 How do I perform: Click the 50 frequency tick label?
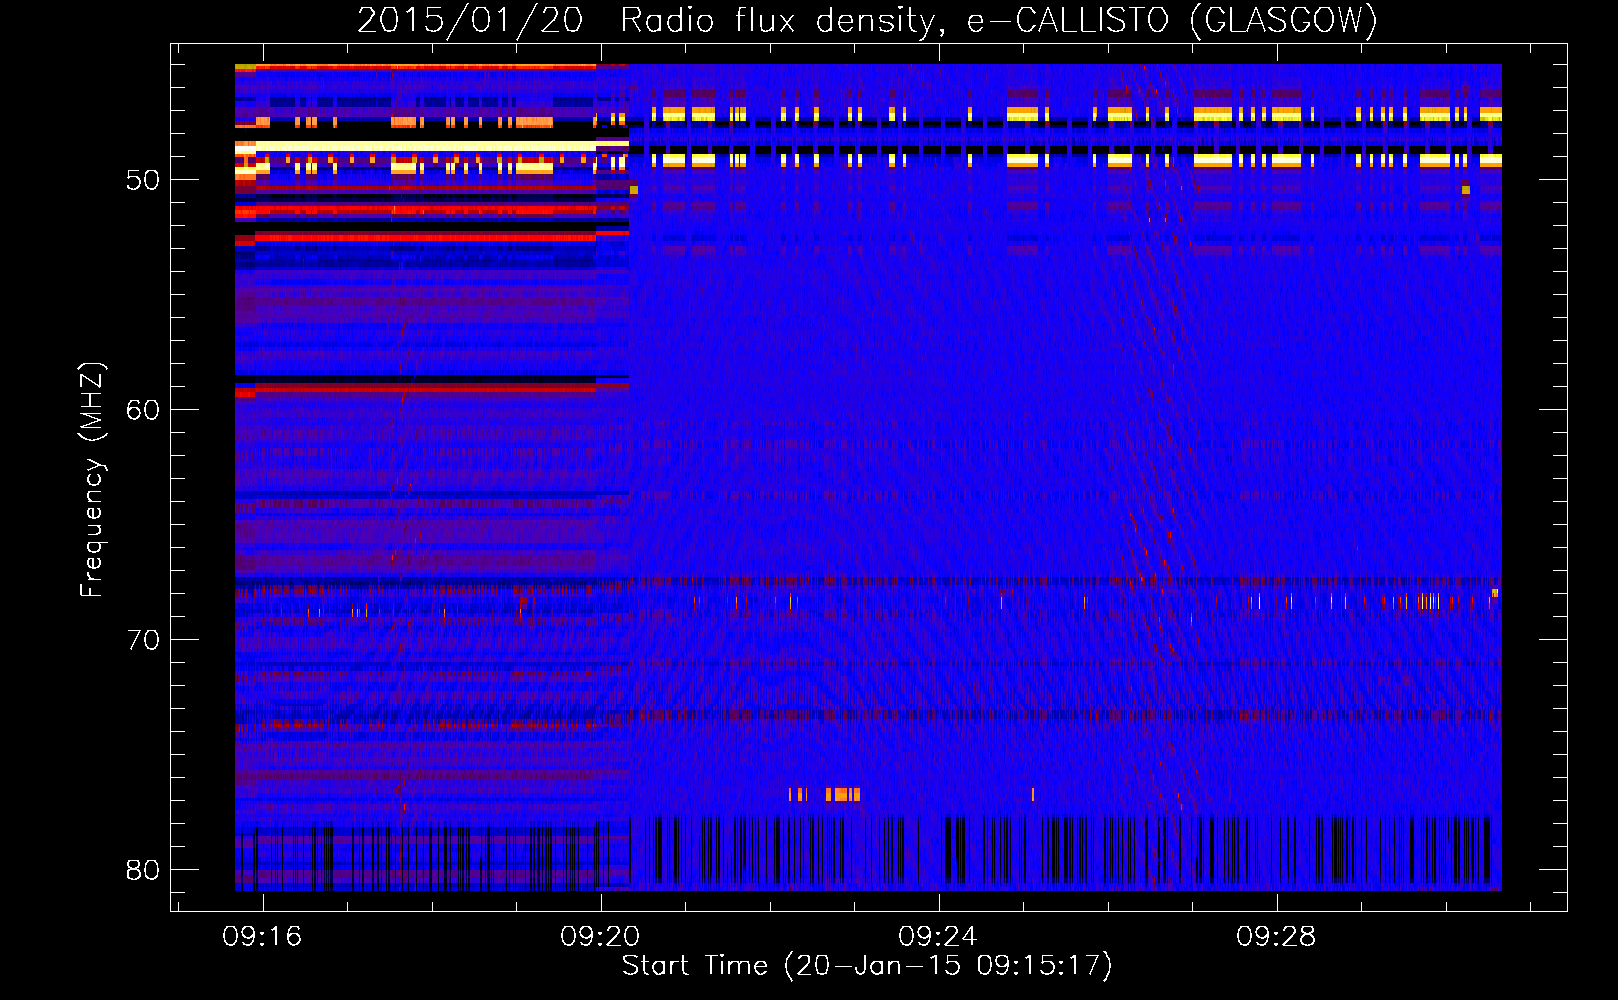coord(143,180)
